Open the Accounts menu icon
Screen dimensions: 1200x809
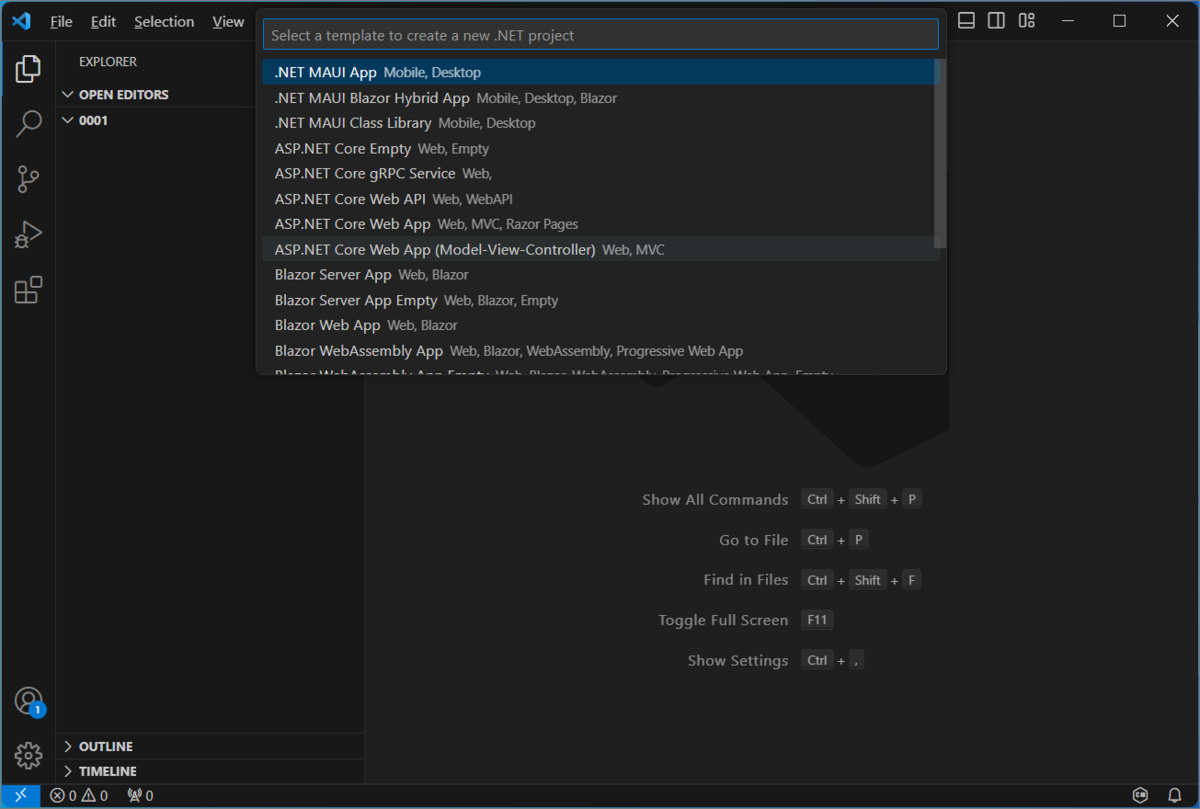click(28, 701)
